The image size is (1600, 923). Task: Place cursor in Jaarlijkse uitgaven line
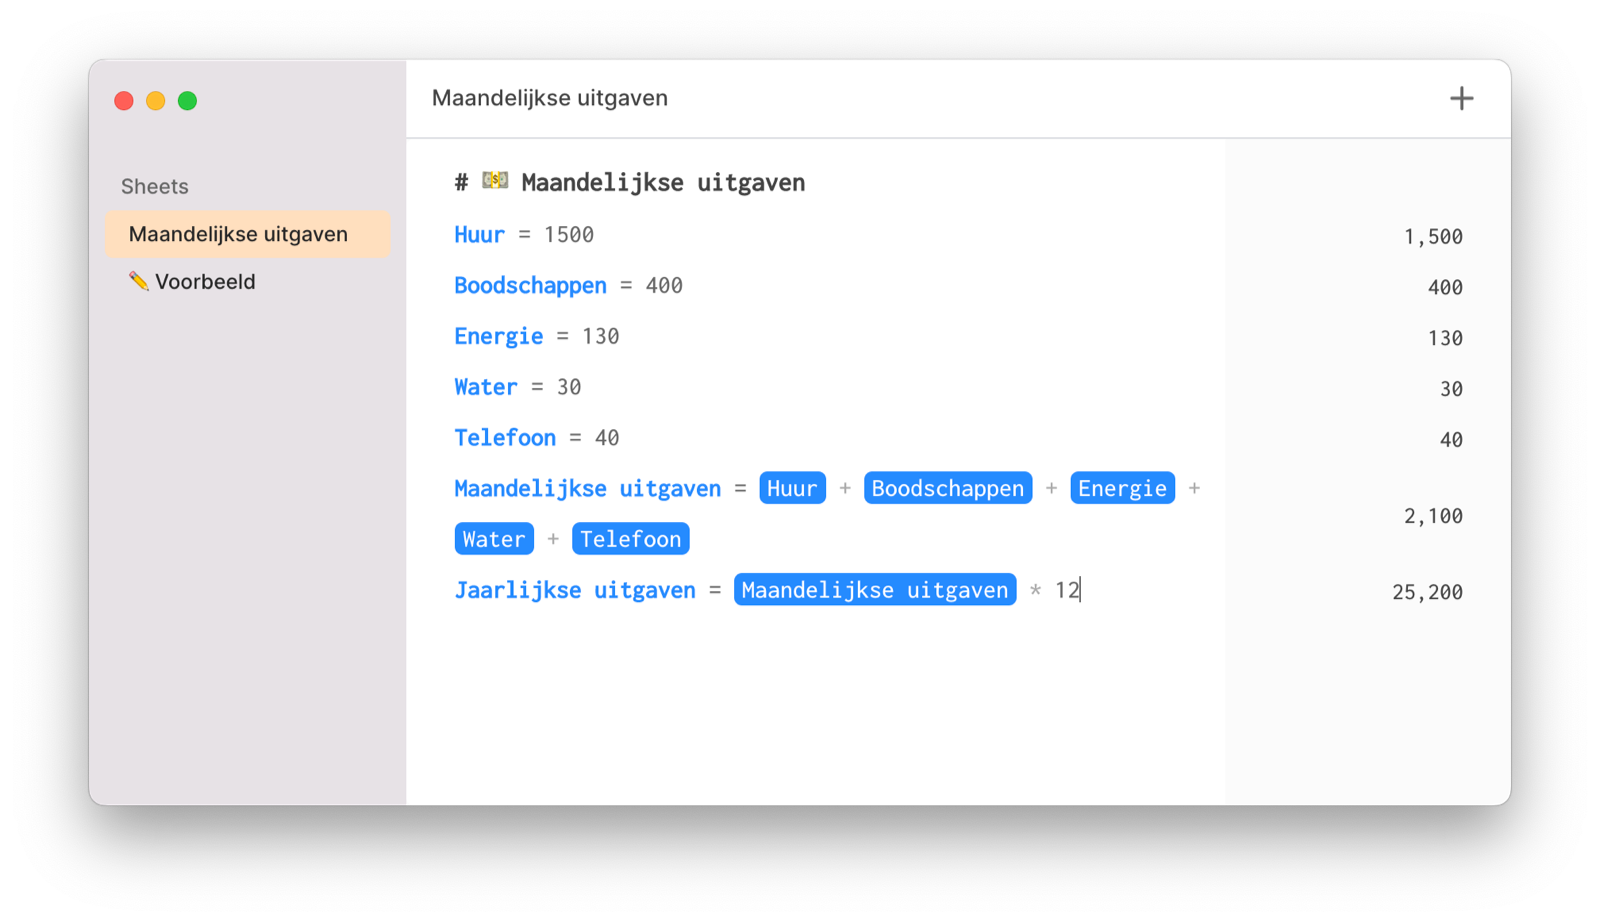click(767, 590)
